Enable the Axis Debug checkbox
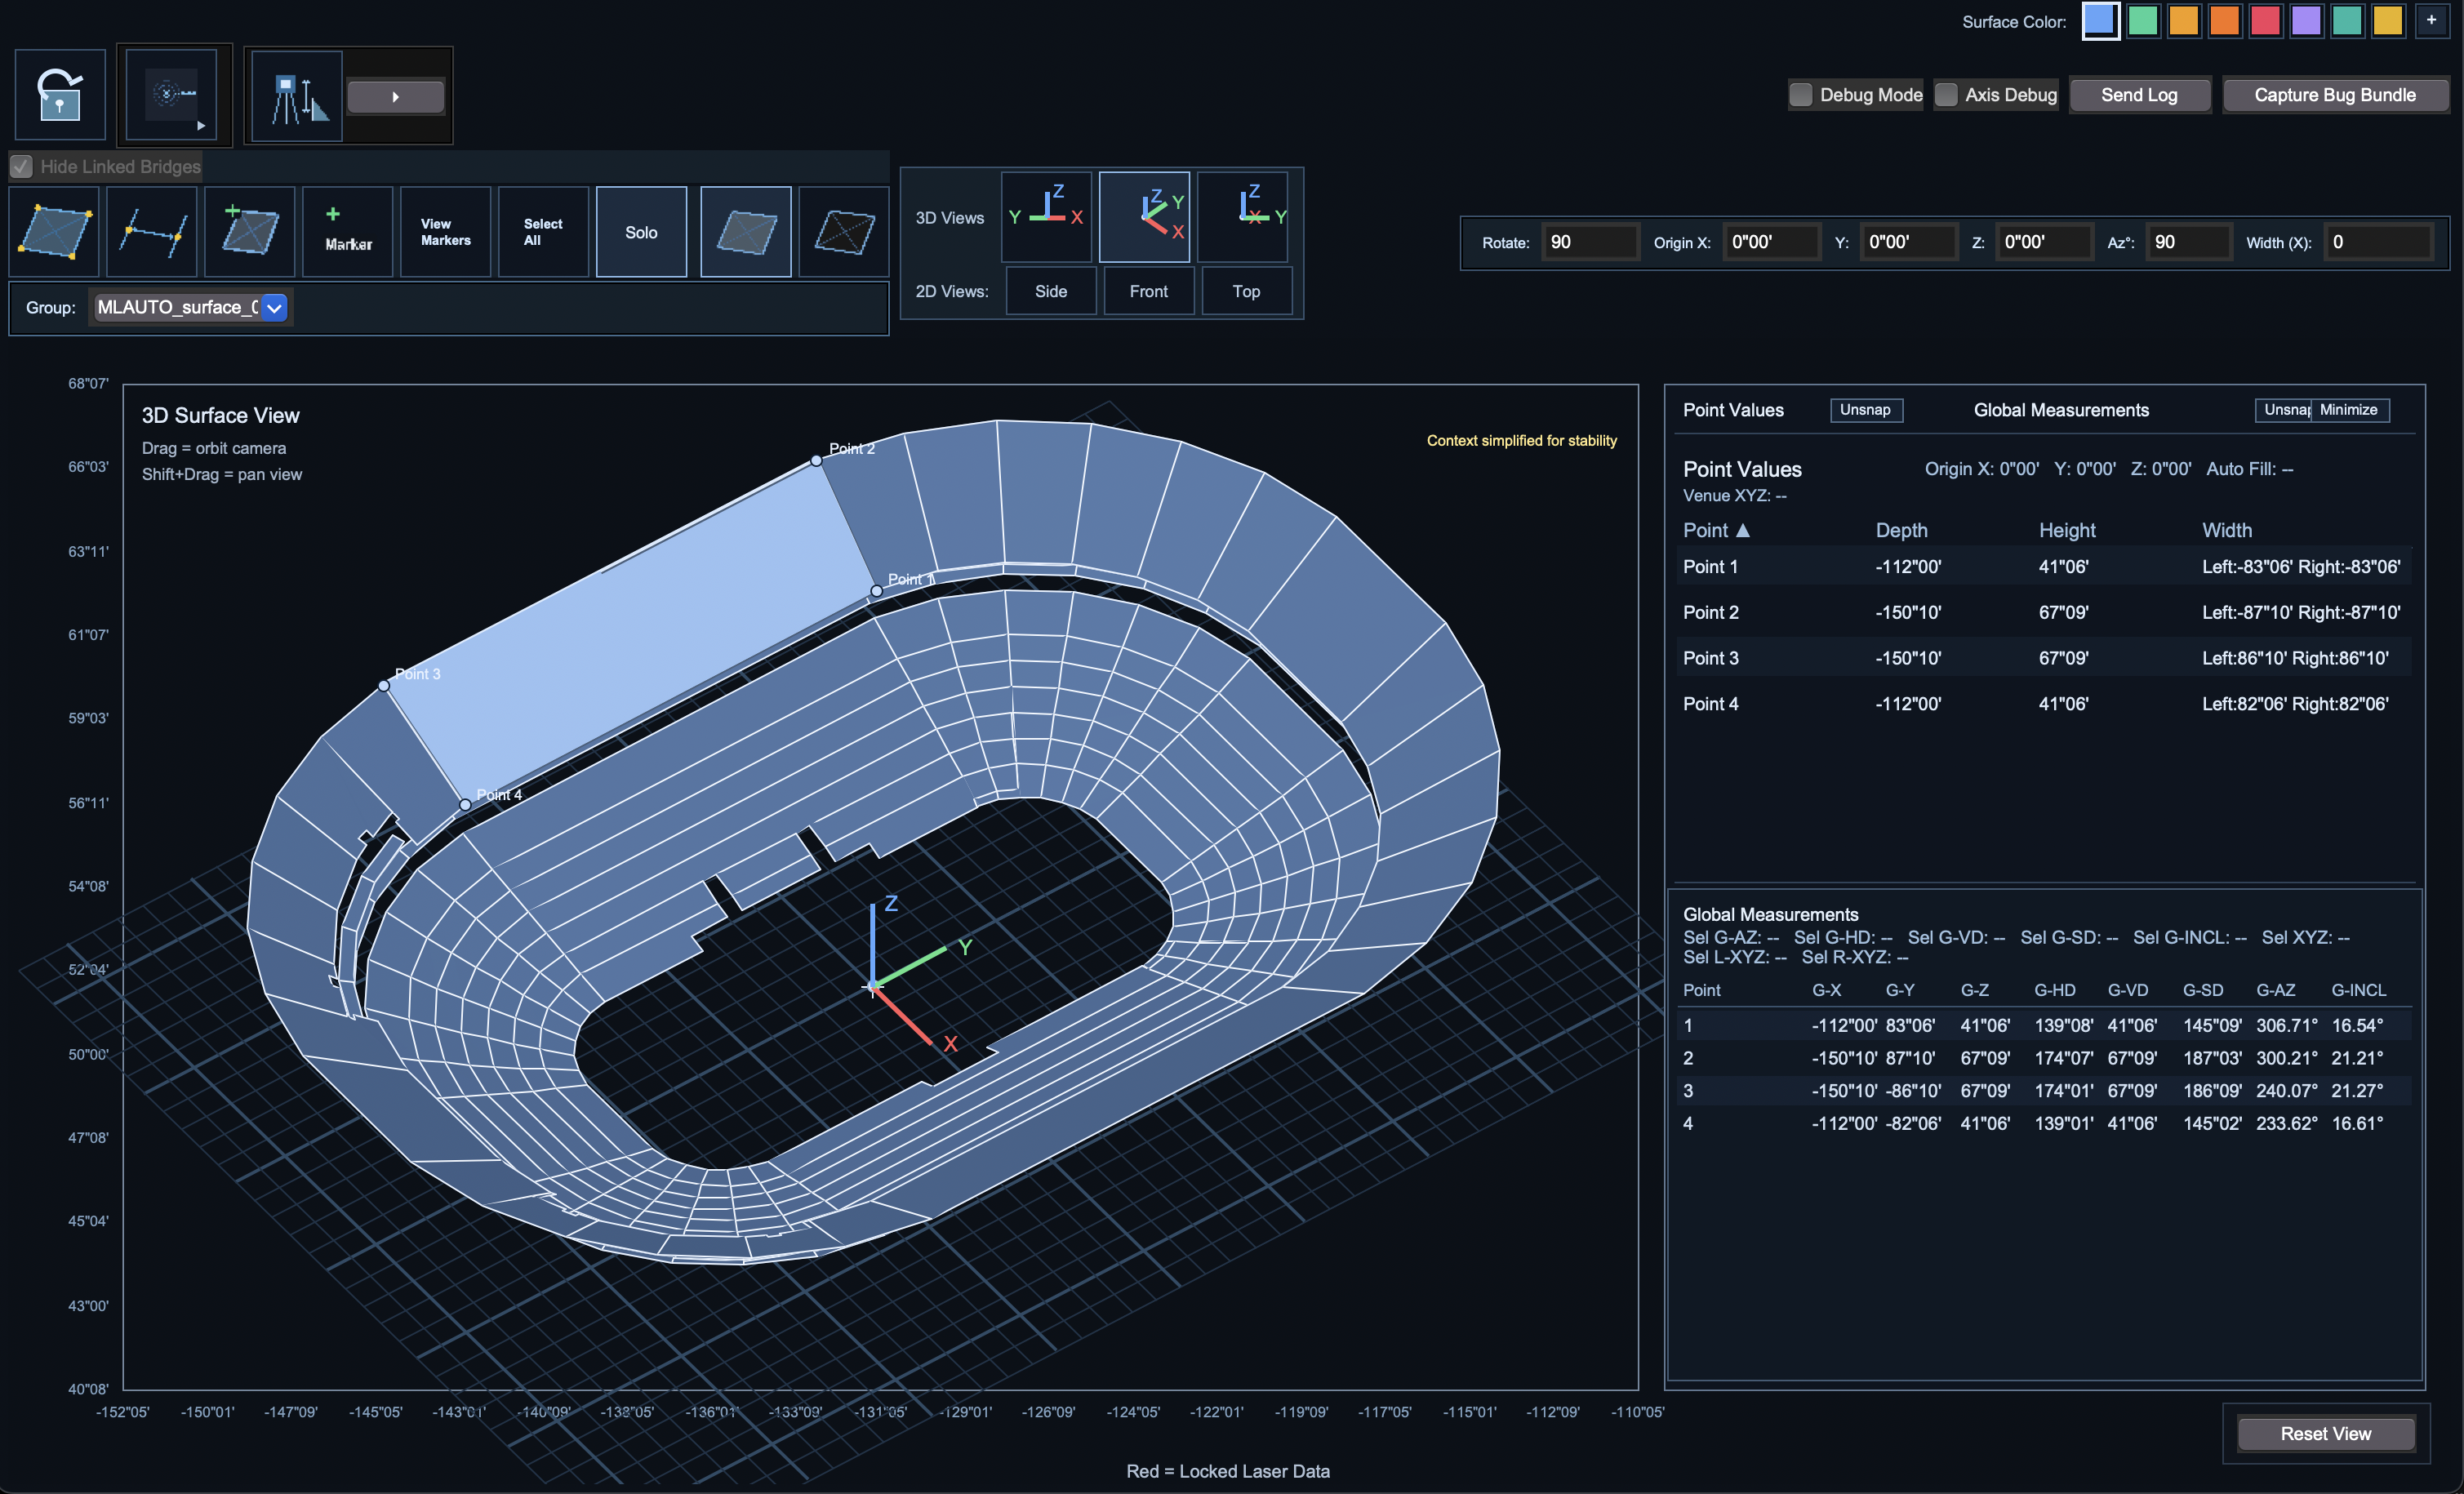This screenshot has height=1494, width=2464. pyautogui.click(x=1945, y=95)
